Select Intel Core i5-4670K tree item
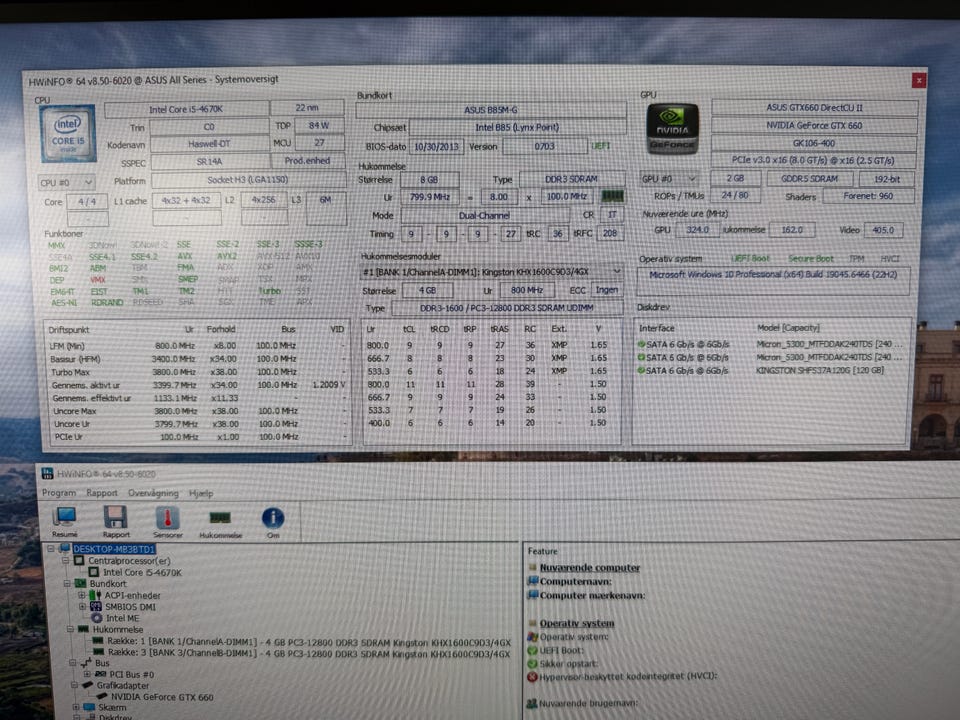Image resolution: width=960 pixels, height=720 pixels. tap(142, 572)
